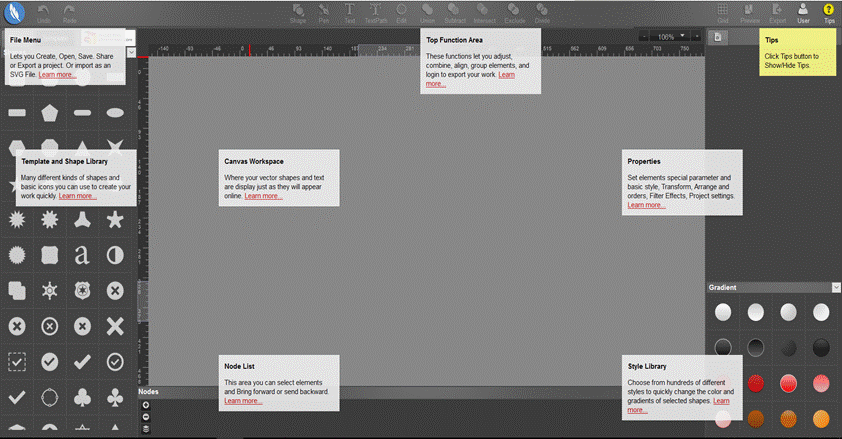Toggle the Grid display
The width and height of the screenshot is (842, 439).
tap(723, 14)
